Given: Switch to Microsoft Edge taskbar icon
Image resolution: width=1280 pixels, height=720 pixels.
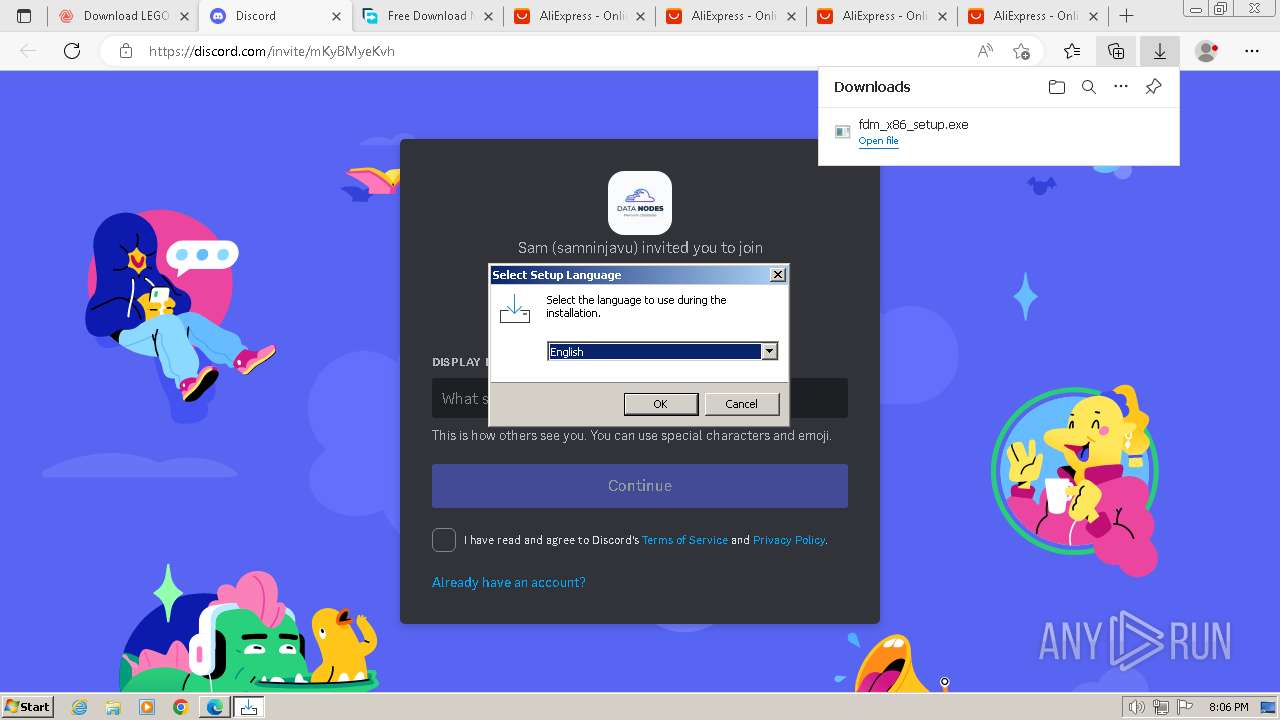Looking at the screenshot, I should tap(214, 707).
